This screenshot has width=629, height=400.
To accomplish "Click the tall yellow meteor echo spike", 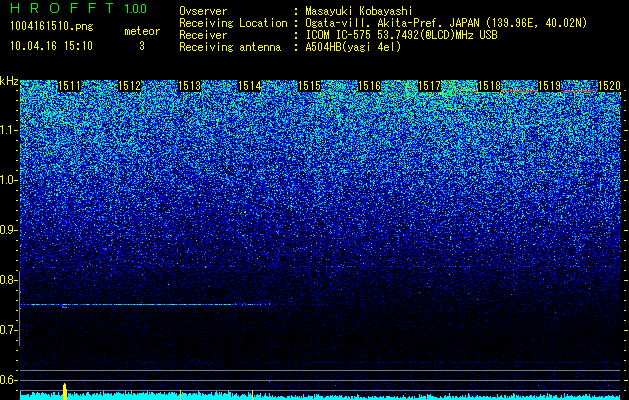I will pos(65,391).
